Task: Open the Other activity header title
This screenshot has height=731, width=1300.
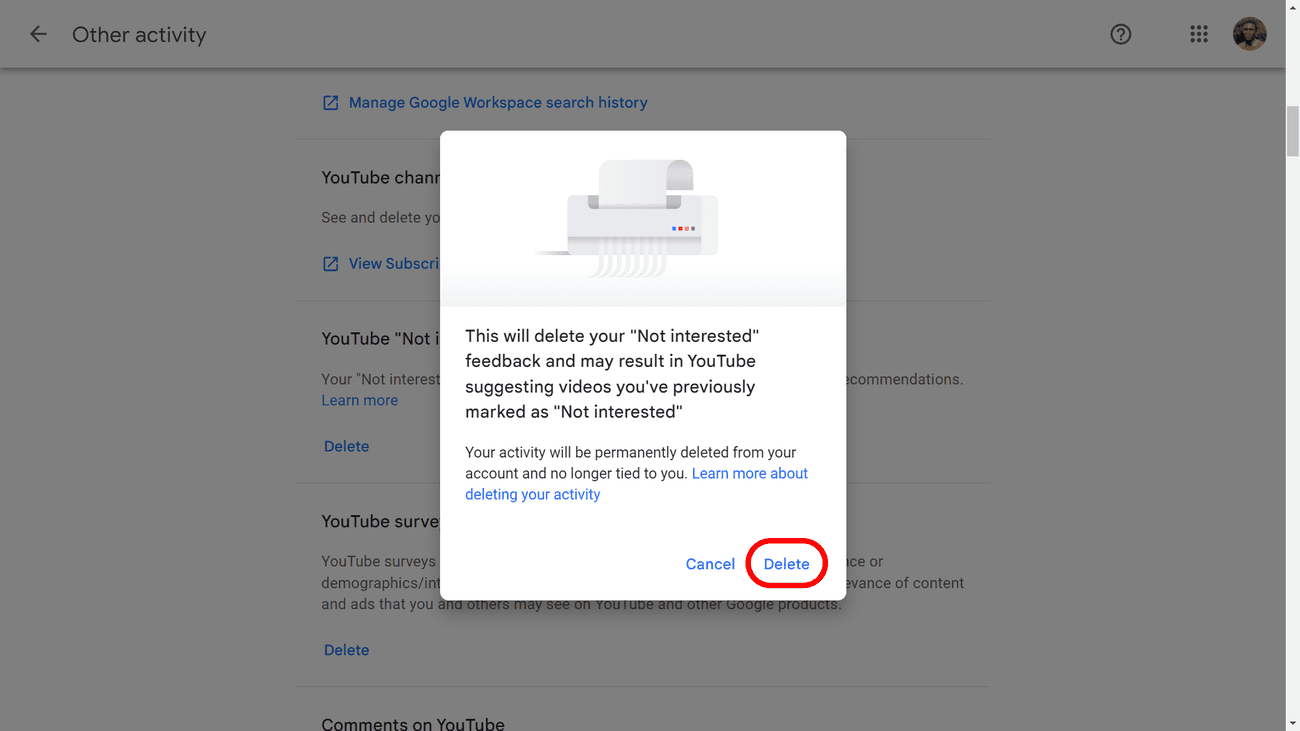Action: click(139, 34)
